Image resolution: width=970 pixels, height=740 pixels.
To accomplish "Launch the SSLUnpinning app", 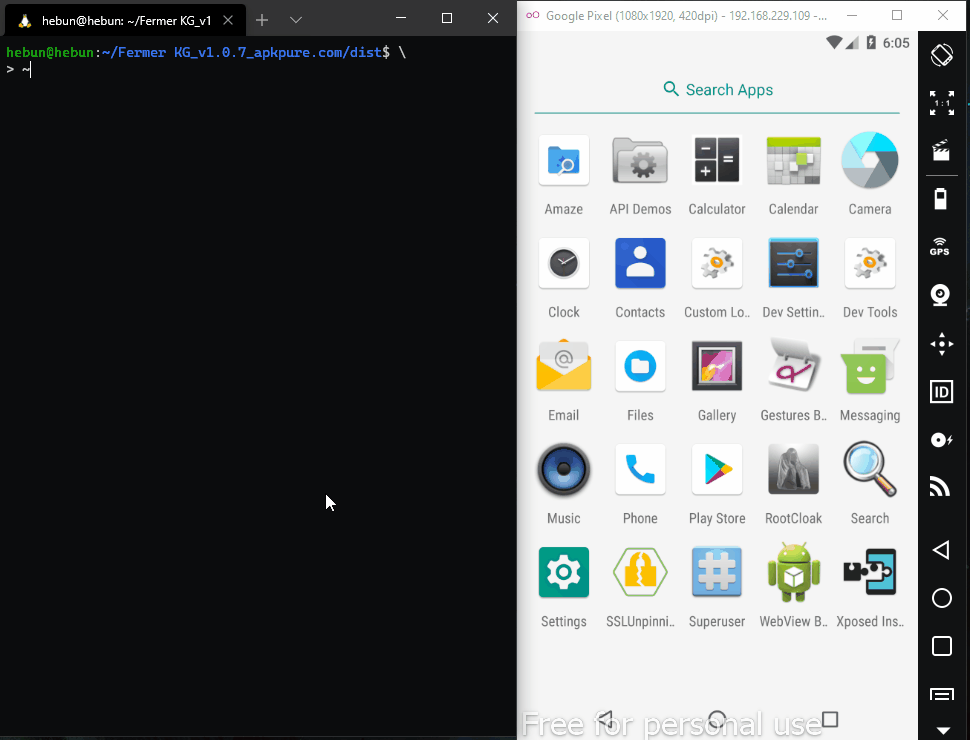I will (x=640, y=573).
